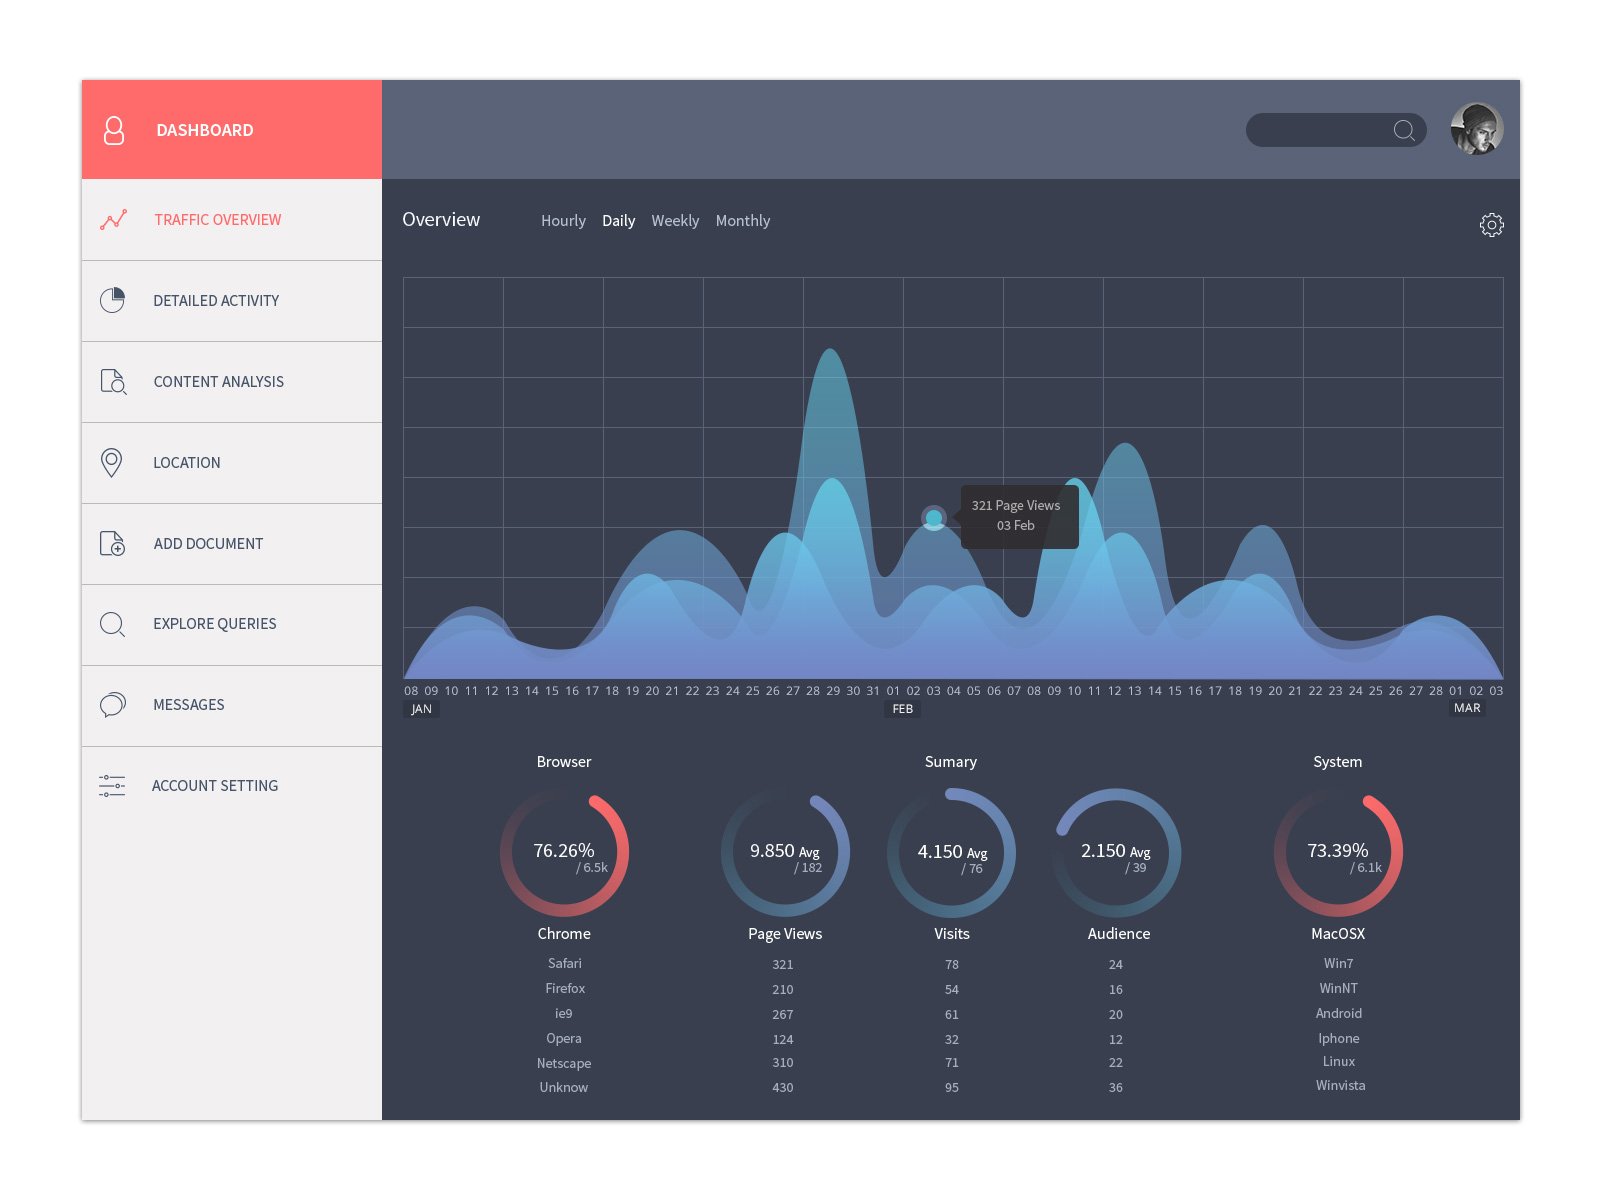
Task: Click Iphone in System list
Action: (x=1339, y=1039)
